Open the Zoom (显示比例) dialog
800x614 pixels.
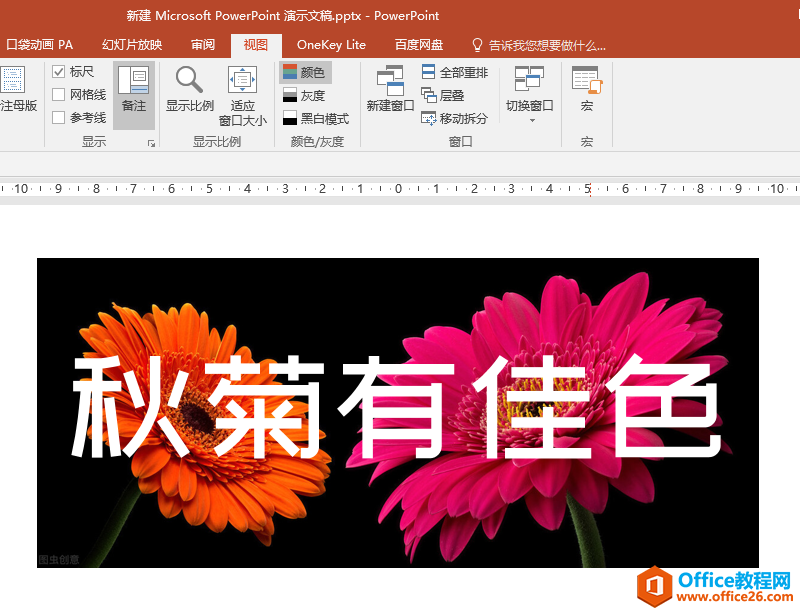click(x=189, y=89)
